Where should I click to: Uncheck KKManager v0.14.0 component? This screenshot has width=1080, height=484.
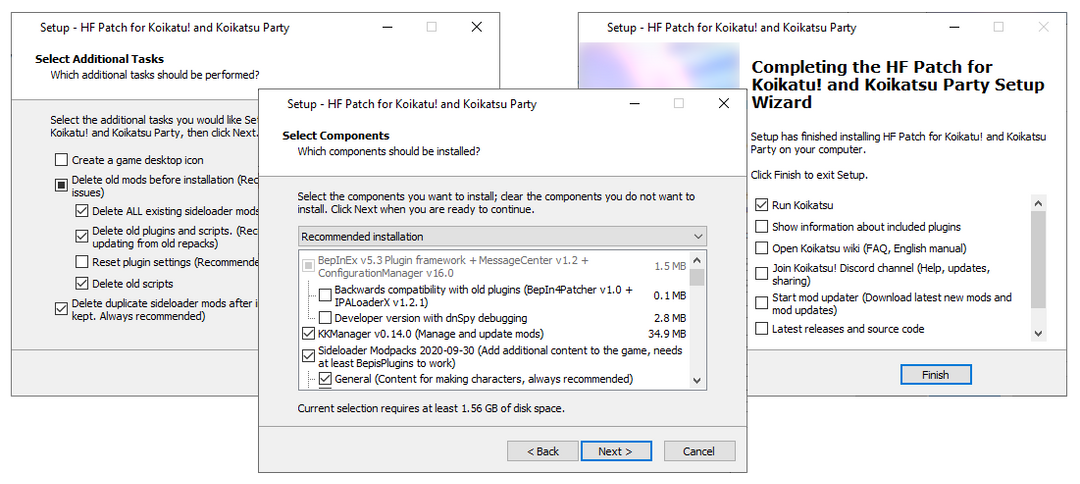tap(309, 334)
